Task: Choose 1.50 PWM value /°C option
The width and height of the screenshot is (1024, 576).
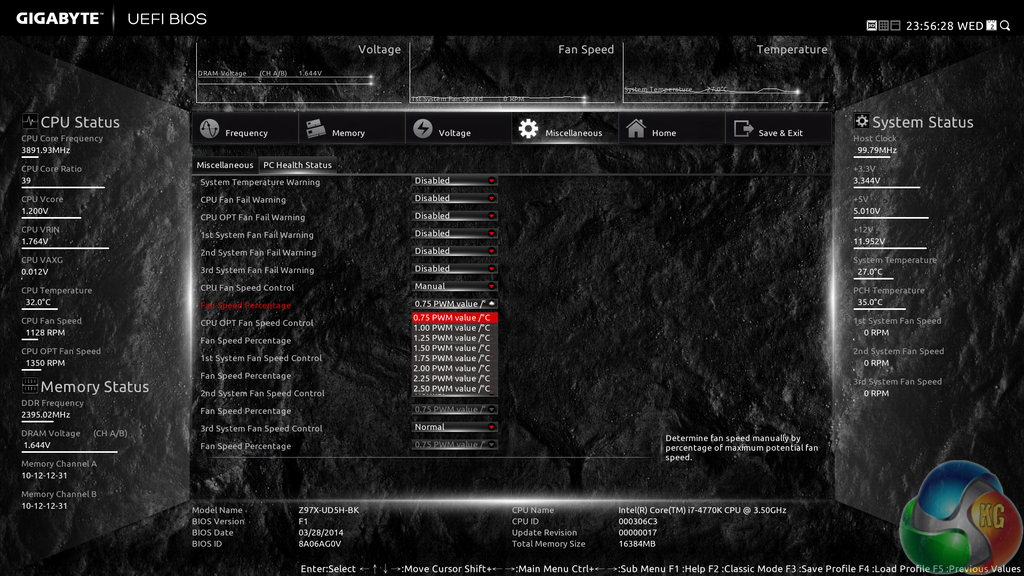Action: click(455, 348)
